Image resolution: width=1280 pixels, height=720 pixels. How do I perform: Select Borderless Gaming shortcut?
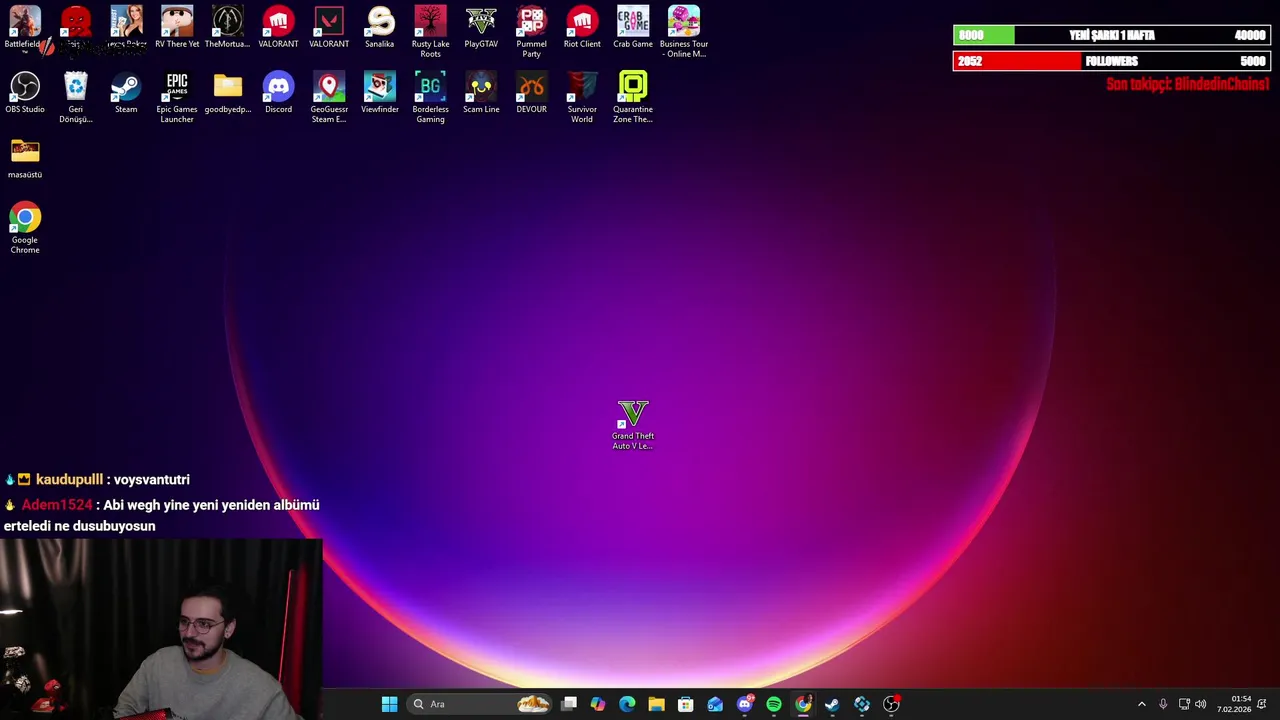coord(430,97)
